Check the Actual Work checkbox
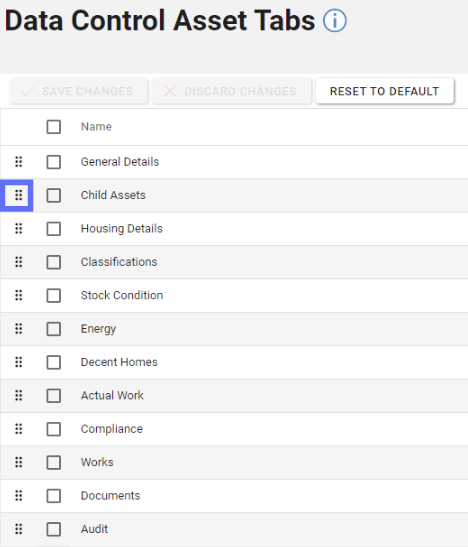 (x=54, y=396)
